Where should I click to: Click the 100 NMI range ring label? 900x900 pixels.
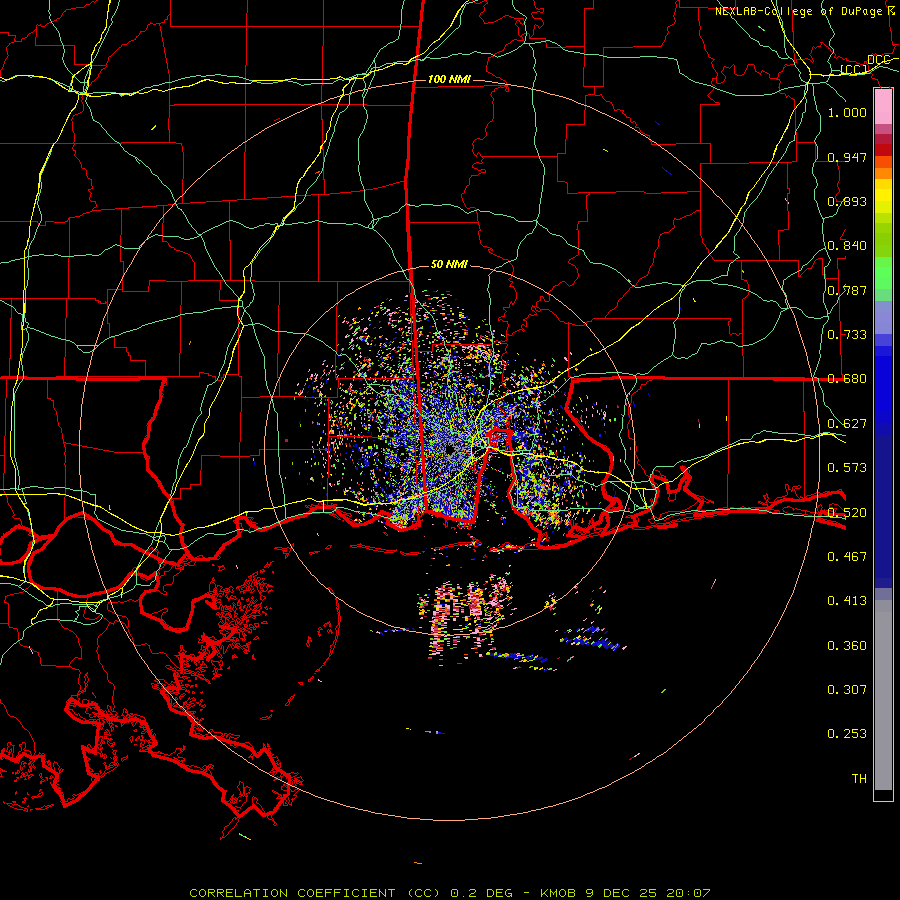click(x=449, y=79)
